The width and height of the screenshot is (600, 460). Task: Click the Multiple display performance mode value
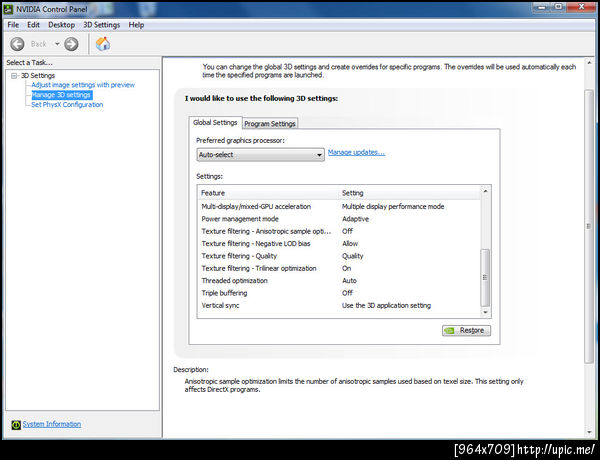pyautogui.click(x=393, y=207)
